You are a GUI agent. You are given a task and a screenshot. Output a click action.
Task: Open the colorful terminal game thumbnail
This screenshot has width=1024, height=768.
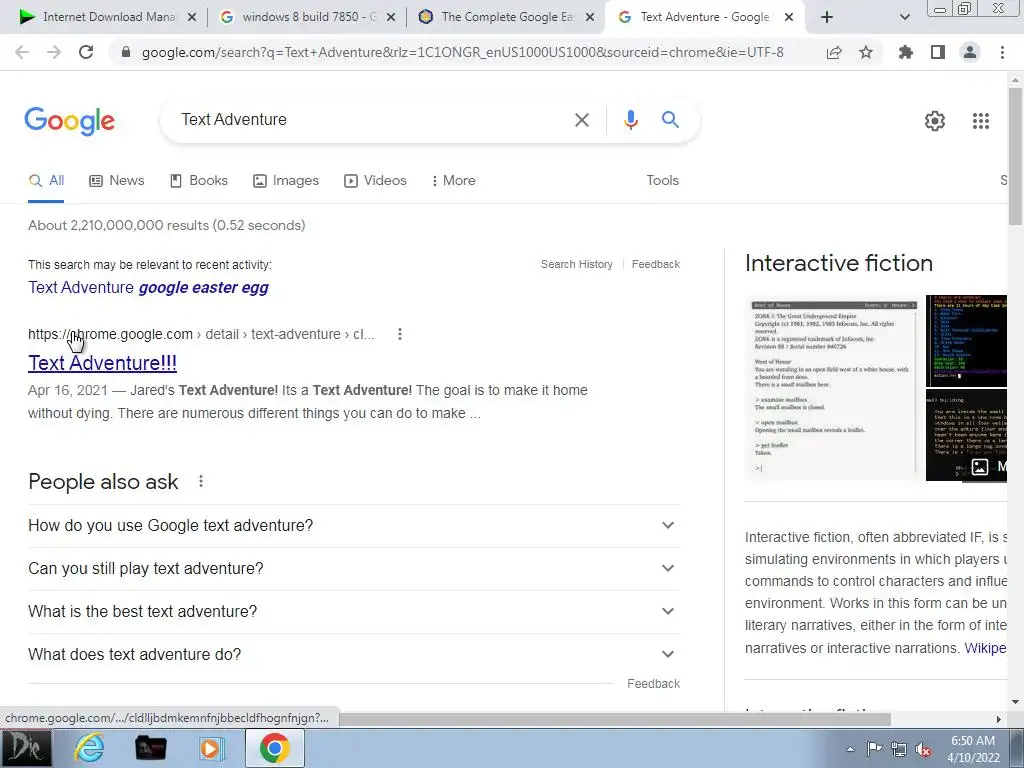click(x=967, y=341)
